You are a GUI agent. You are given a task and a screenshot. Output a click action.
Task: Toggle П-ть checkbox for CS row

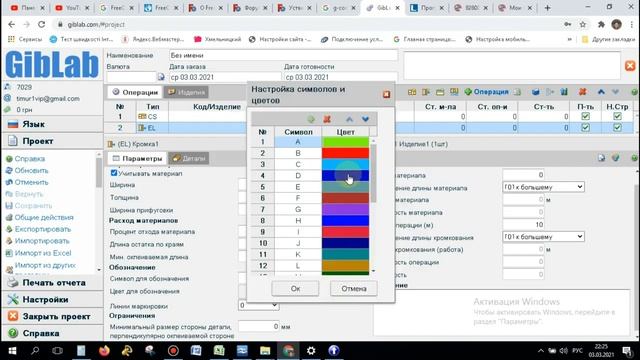(x=585, y=116)
